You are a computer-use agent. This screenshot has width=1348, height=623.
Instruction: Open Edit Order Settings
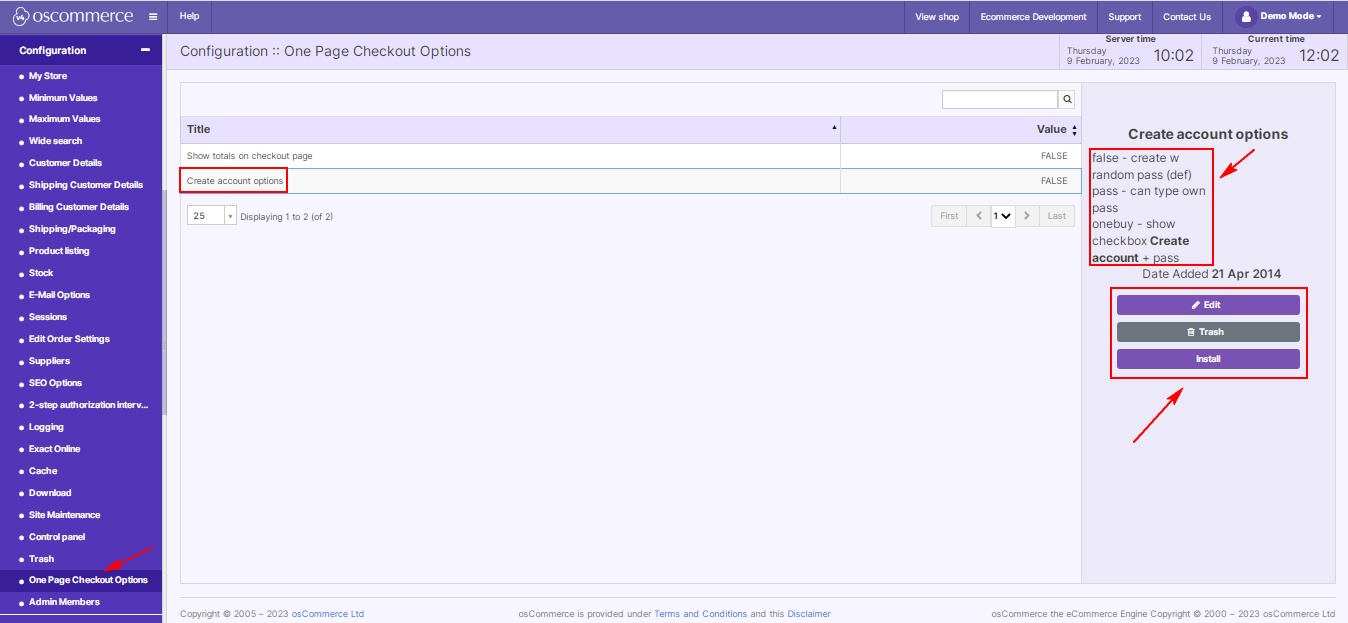pyautogui.click(x=69, y=339)
